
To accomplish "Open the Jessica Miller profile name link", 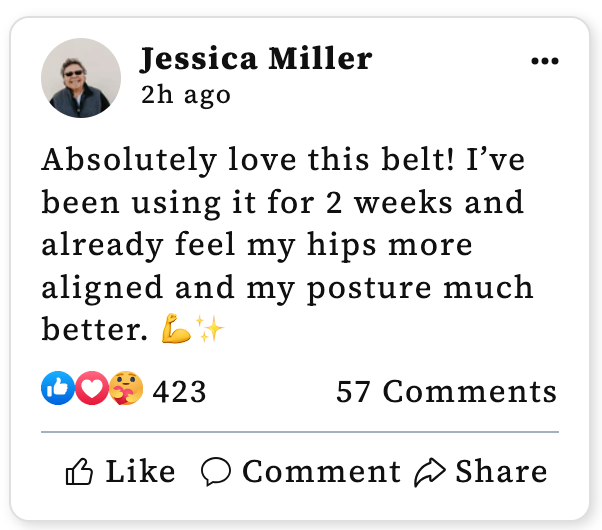I will pos(255,59).
